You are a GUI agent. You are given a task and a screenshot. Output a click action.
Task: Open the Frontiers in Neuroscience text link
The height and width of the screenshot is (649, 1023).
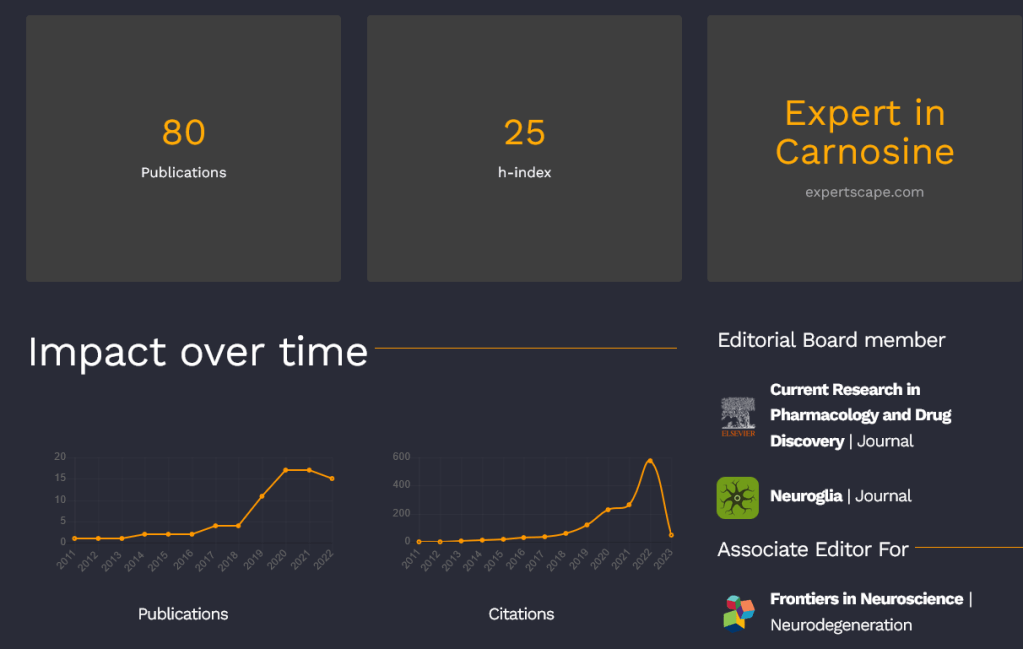(x=866, y=599)
